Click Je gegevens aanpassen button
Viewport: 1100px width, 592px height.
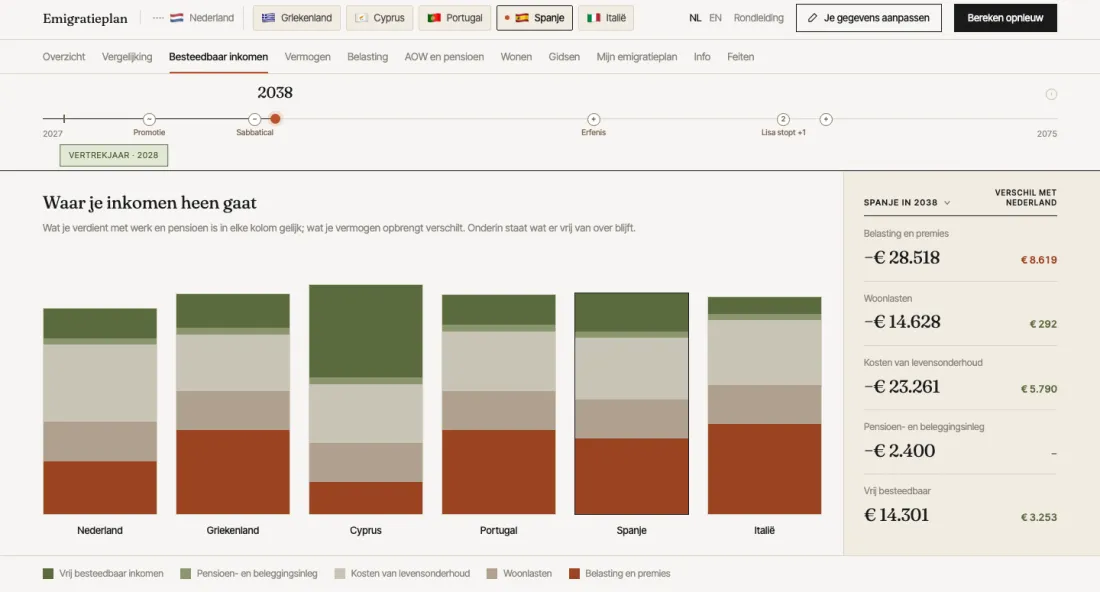tap(868, 18)
